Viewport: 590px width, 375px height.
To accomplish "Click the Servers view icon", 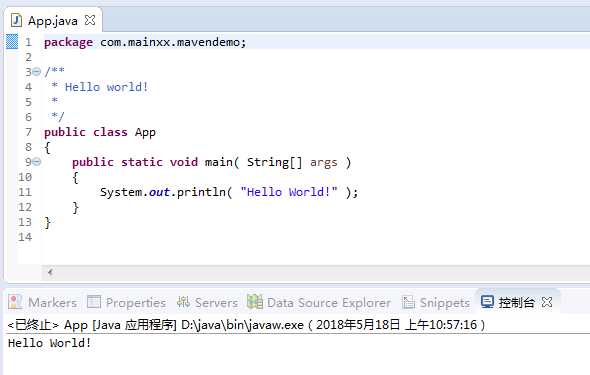I will pyautogui.click(x=183, y=302).
